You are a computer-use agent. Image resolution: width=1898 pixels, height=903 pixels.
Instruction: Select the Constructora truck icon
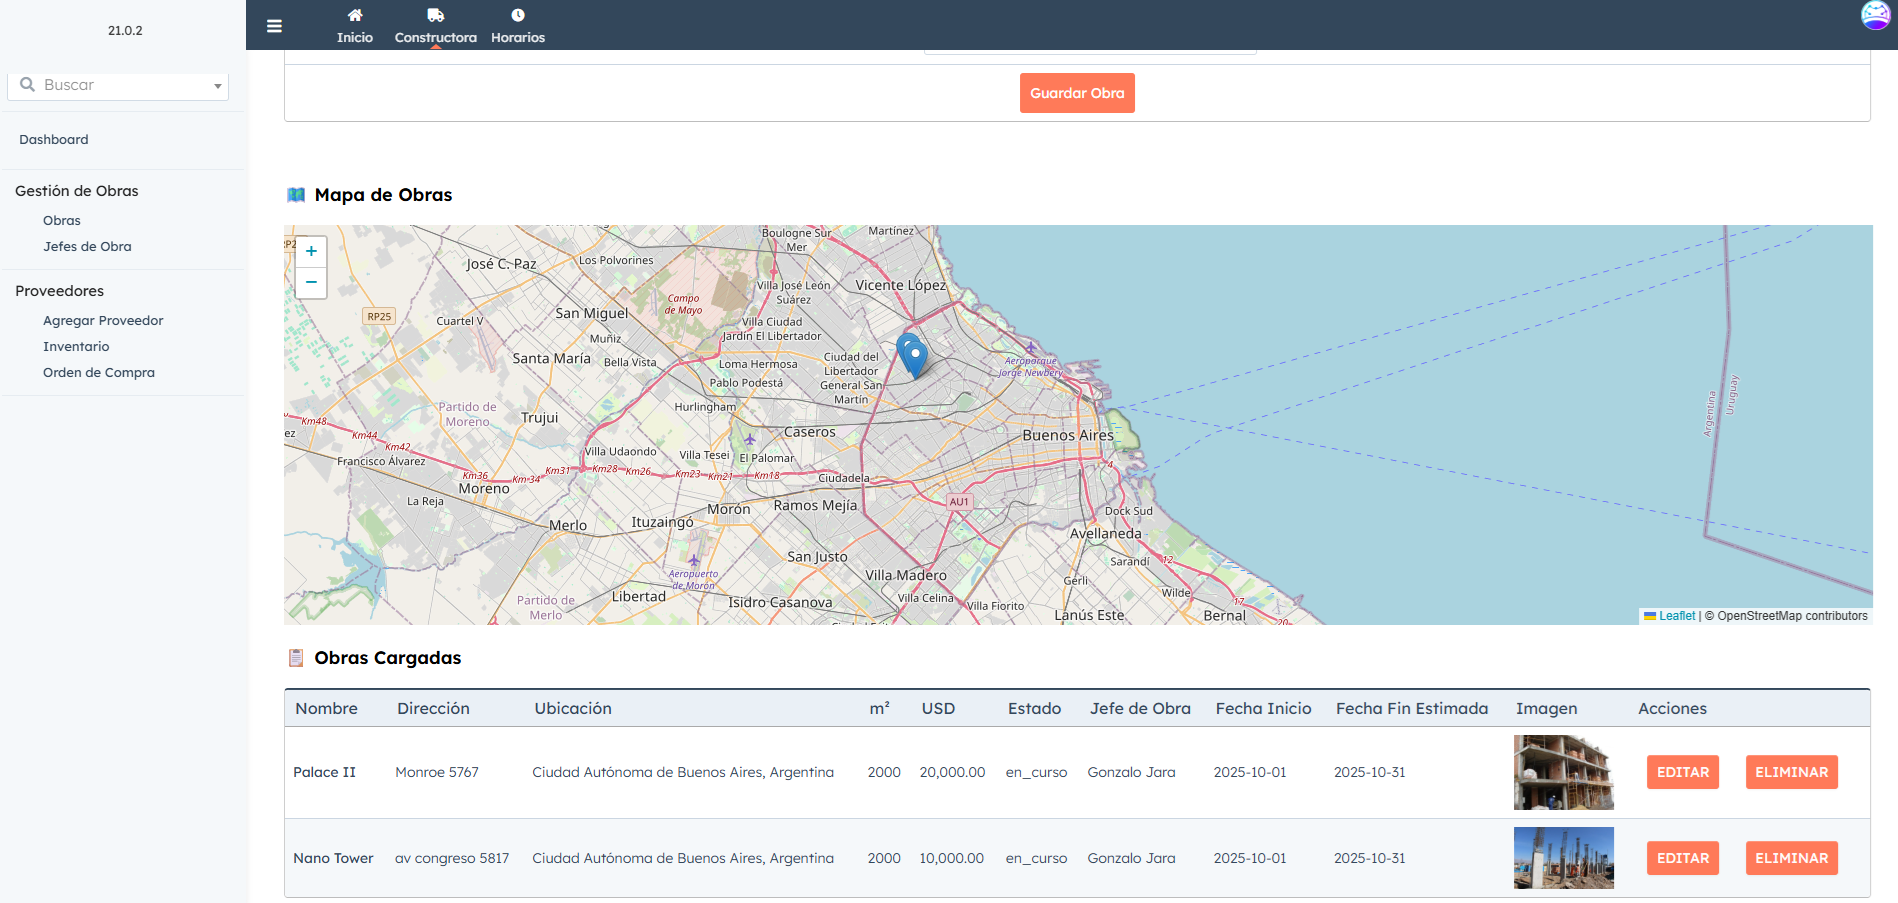coord(435,16)
